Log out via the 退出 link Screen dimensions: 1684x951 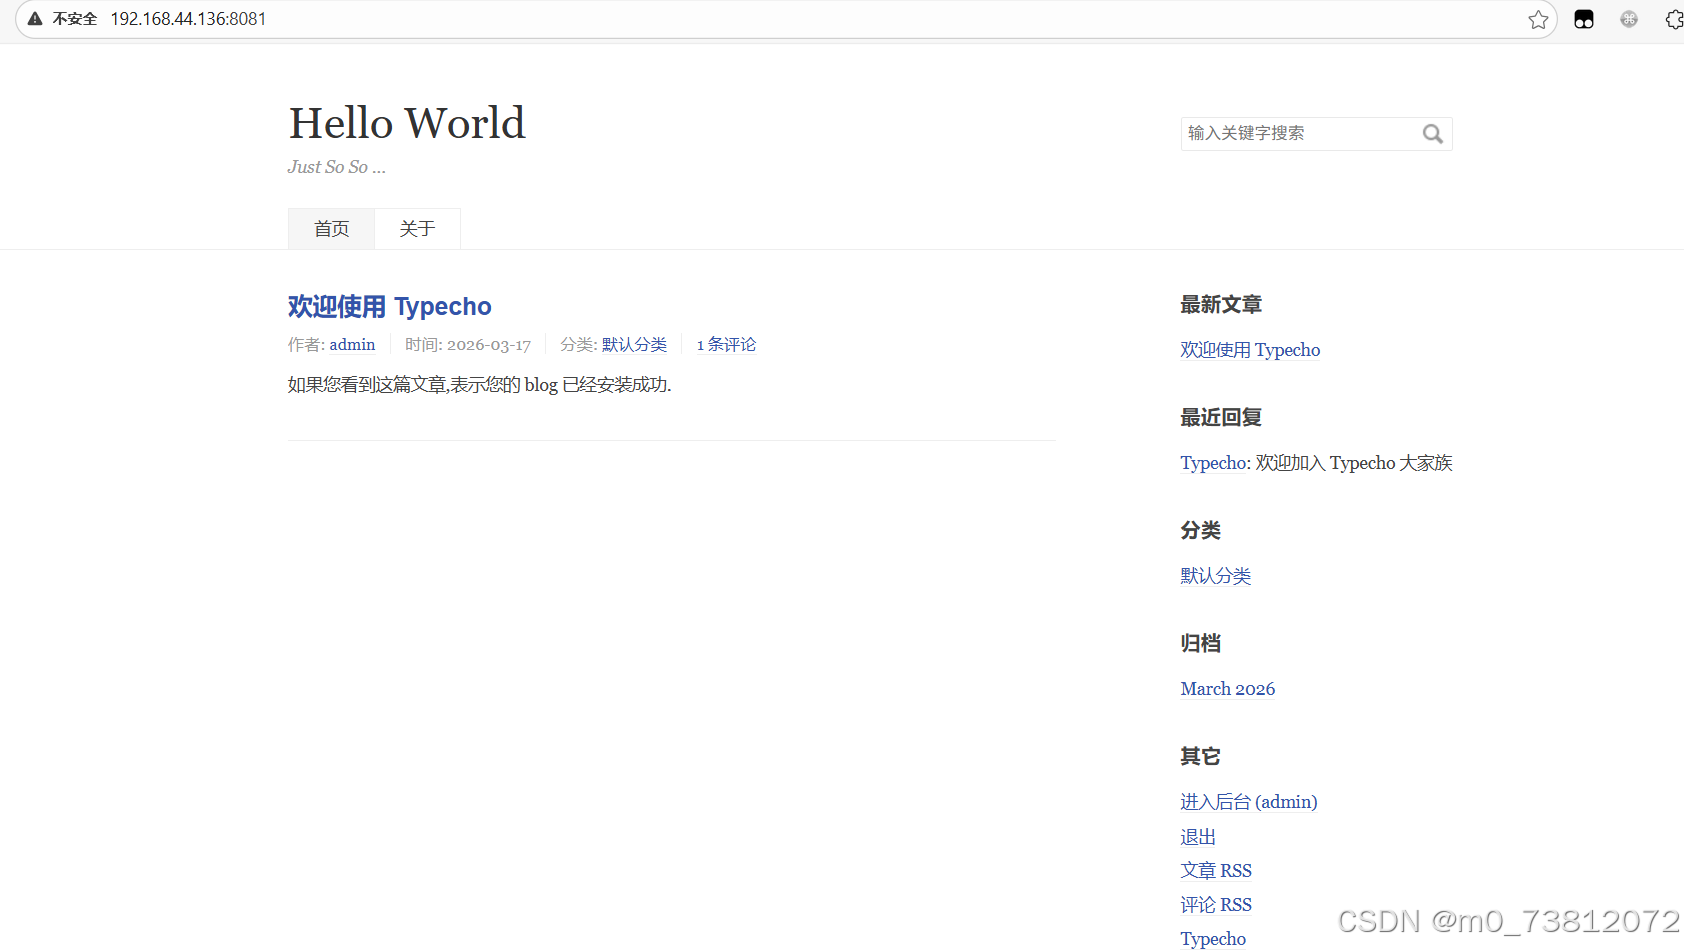click(1198, 837)
